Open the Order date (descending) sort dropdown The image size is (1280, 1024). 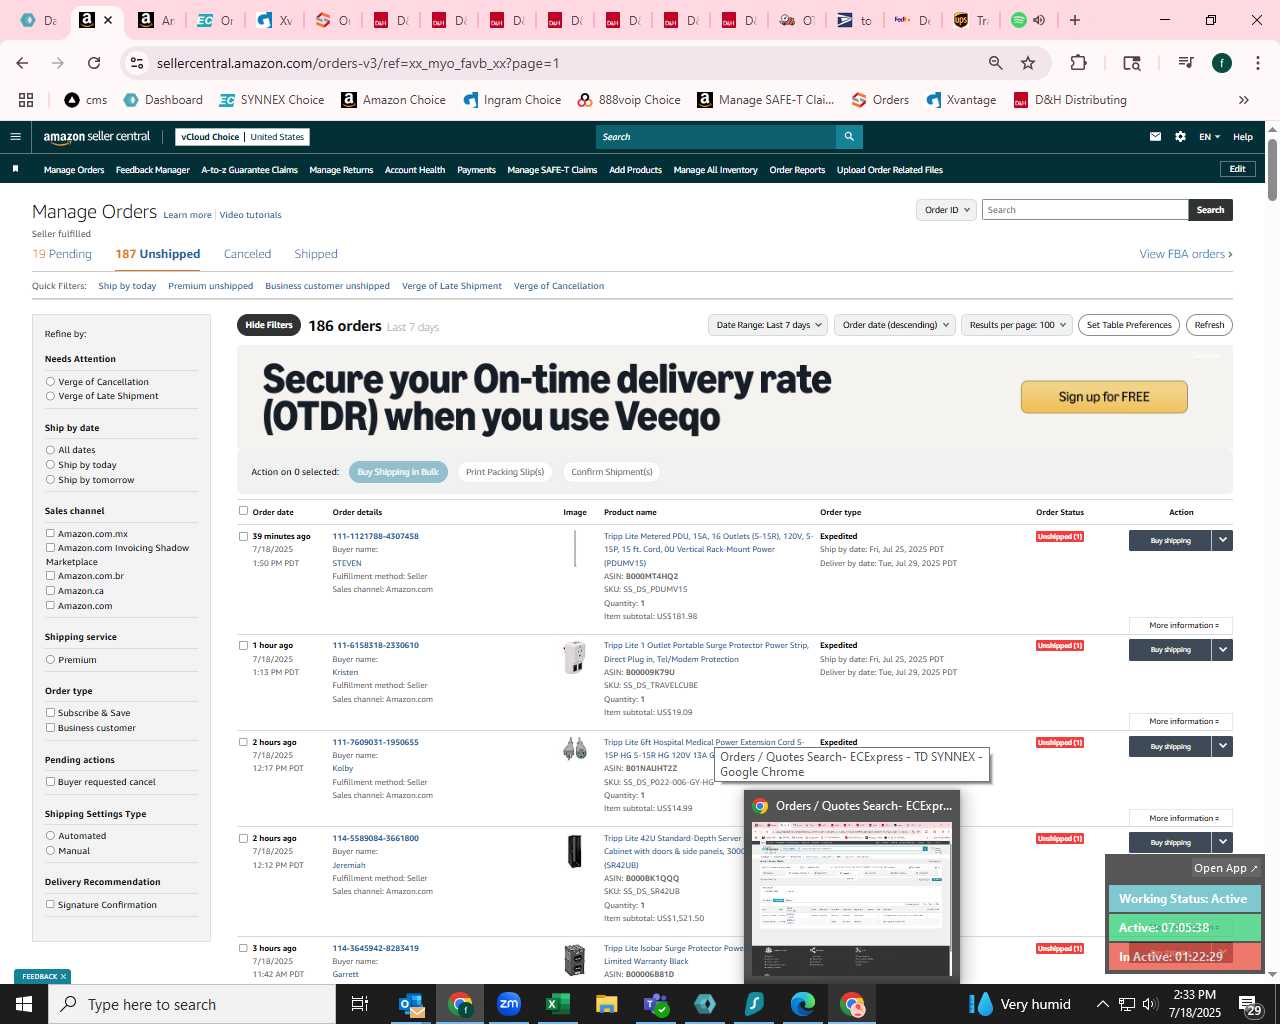[x=895, y=325]
